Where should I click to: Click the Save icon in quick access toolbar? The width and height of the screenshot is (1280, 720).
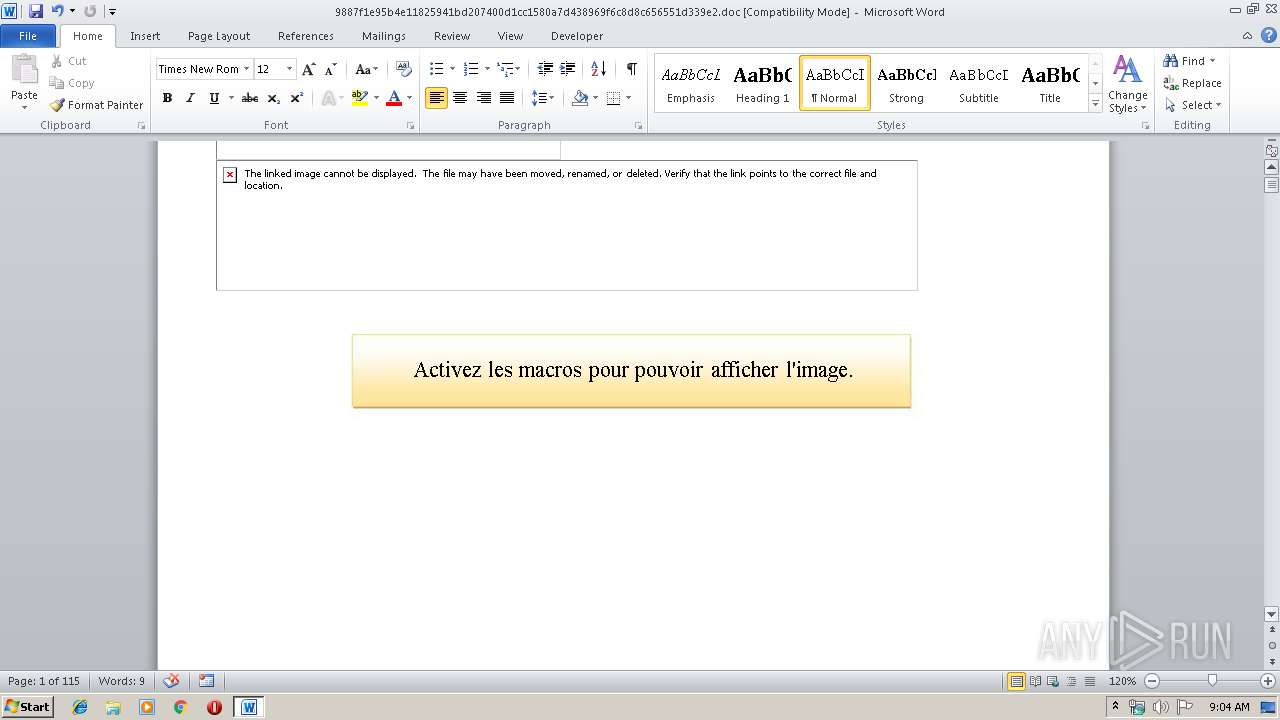pyautogui.click(x=36, y=11)
